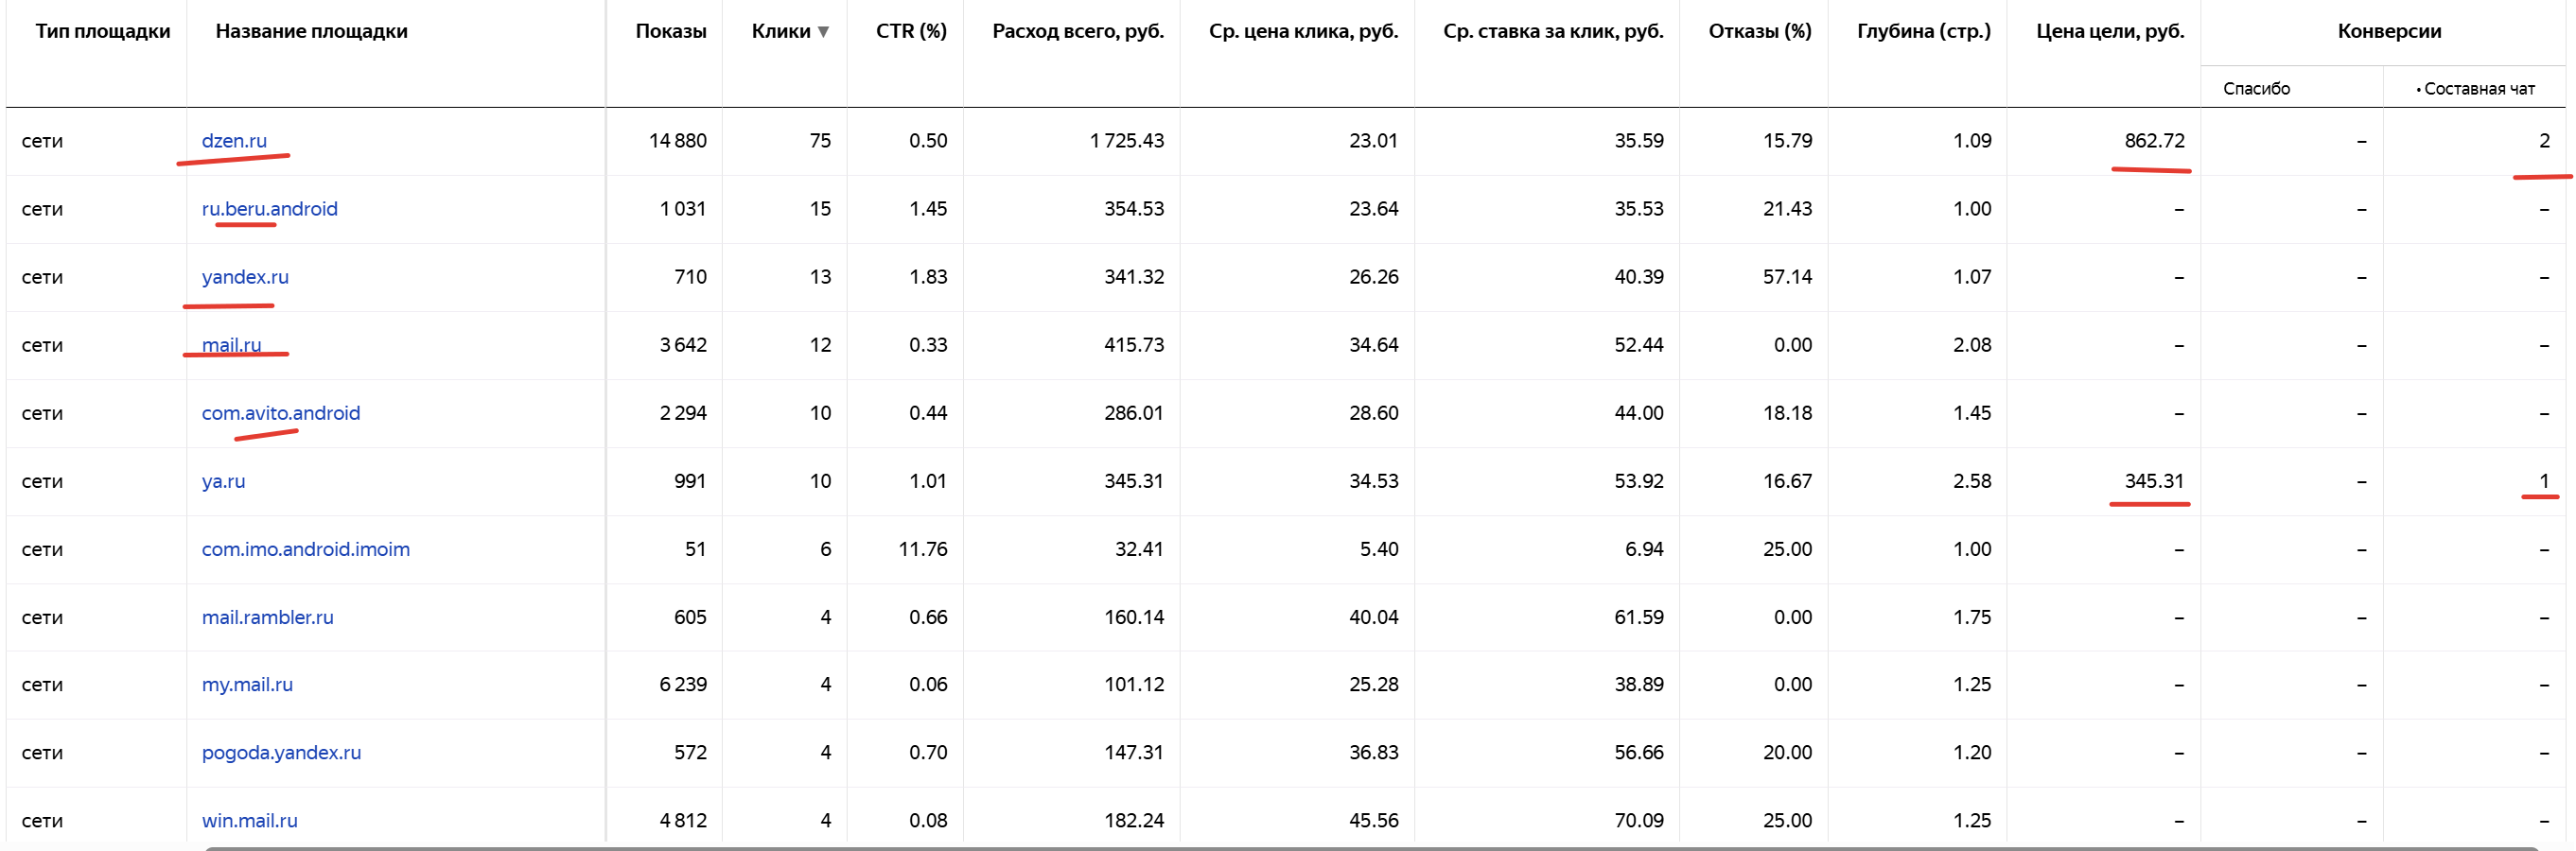Viewport: 2576px width, 851px height.
Task: Click the com.imo.android.imoim link
Action: (305, 549)
